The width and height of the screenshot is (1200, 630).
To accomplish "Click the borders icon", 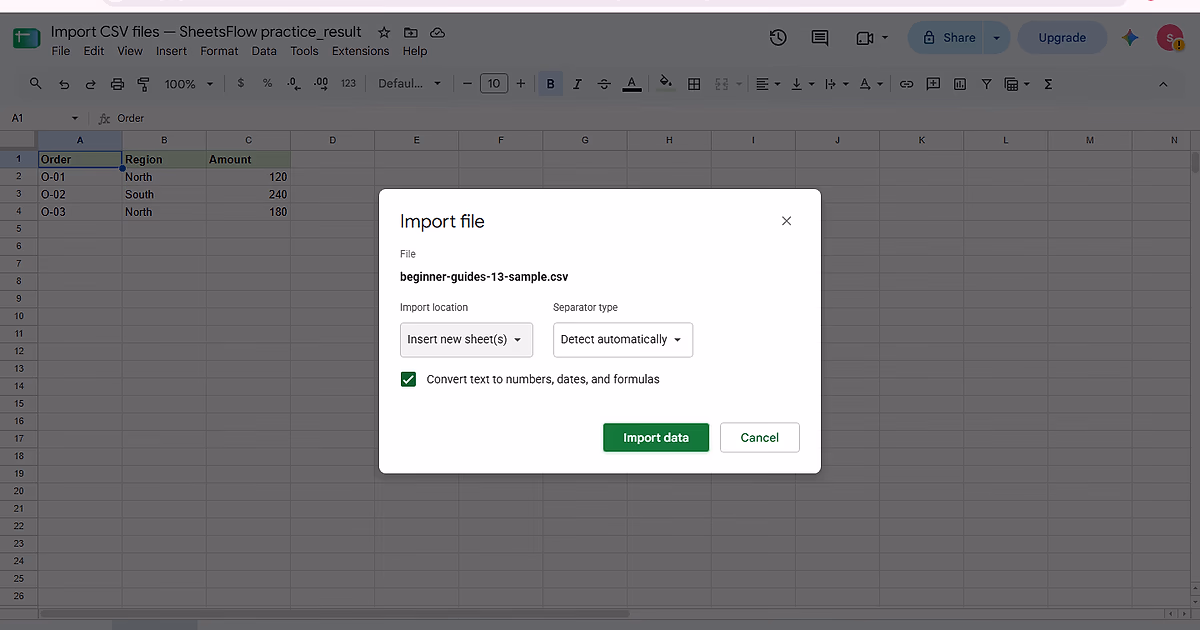I will tap(694, 84).
